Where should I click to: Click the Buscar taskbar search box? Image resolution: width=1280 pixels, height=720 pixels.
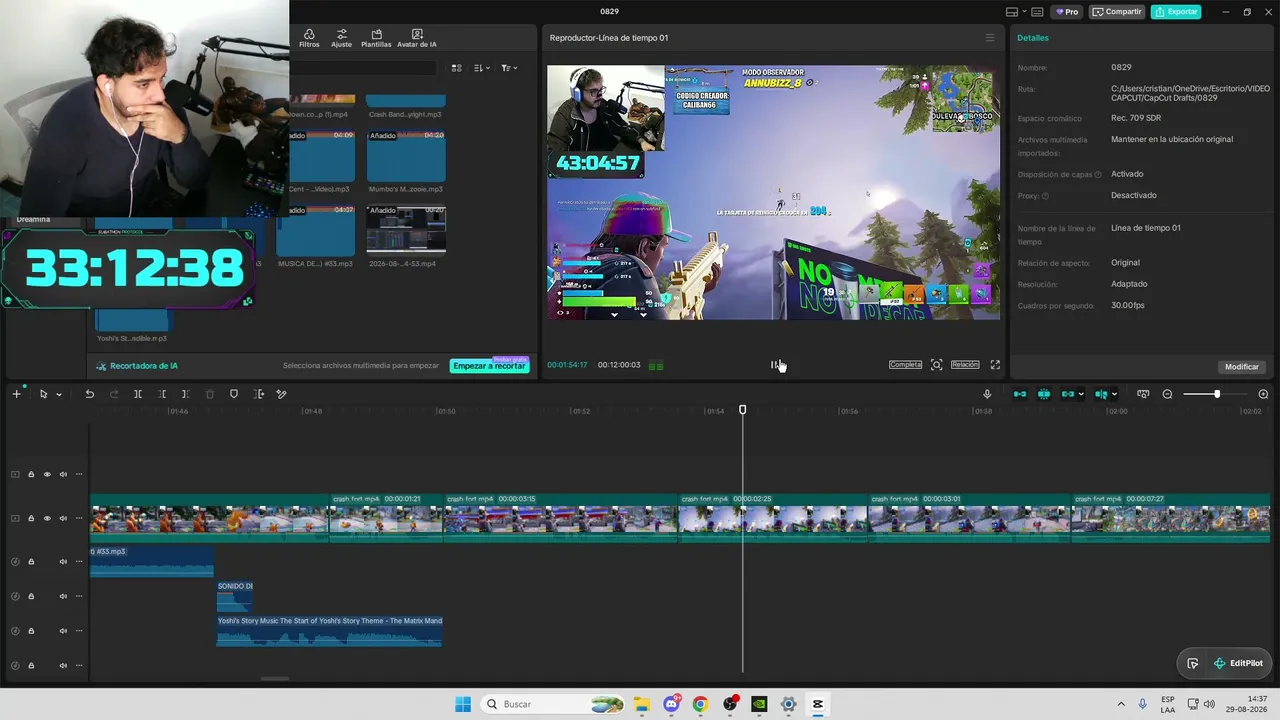[553, 704]
